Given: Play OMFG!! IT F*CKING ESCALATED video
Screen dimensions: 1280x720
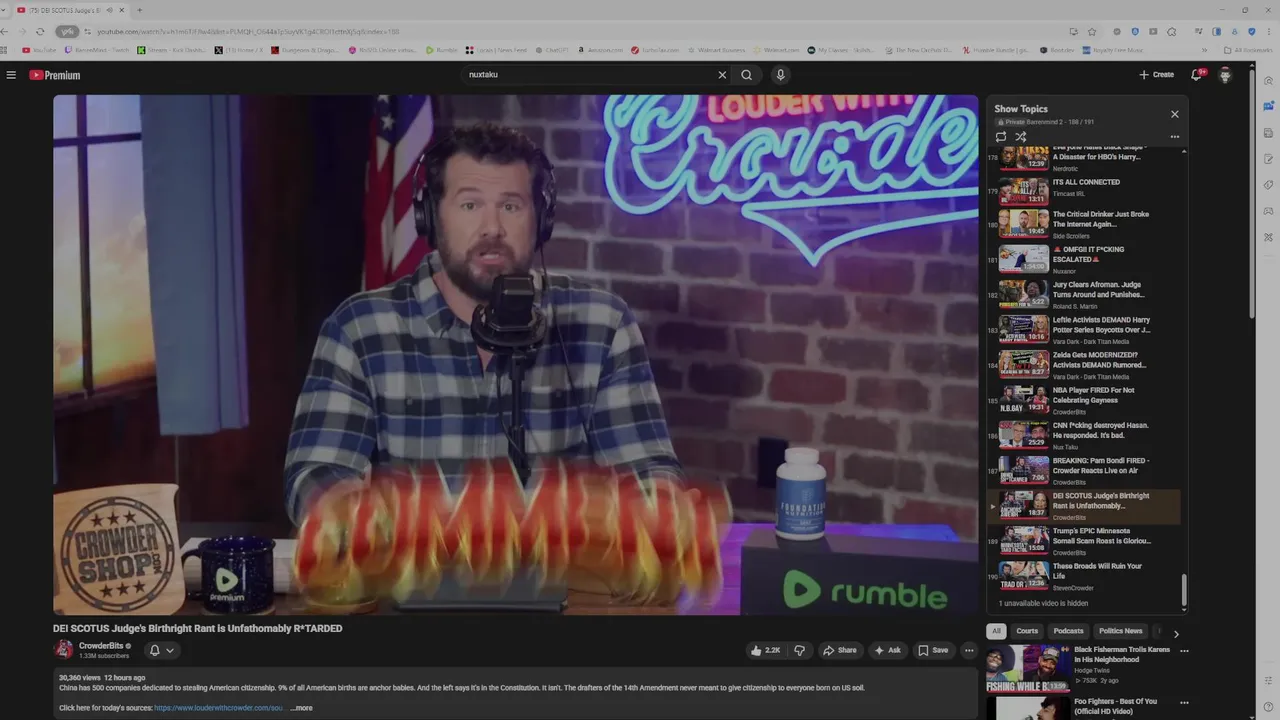Looking at the screenshot, I should coord(1085,259).
